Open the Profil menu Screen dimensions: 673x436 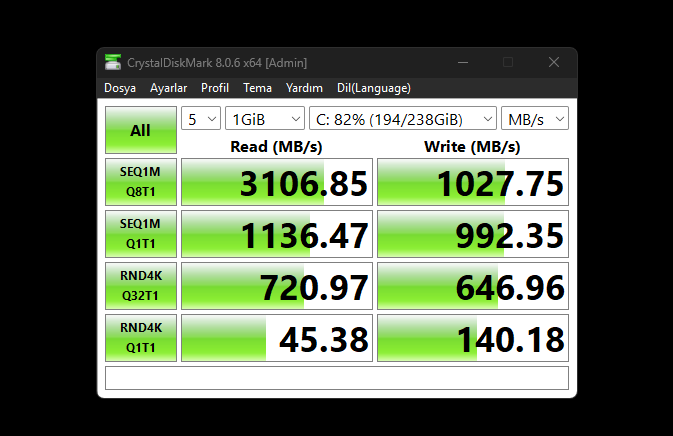215,88
